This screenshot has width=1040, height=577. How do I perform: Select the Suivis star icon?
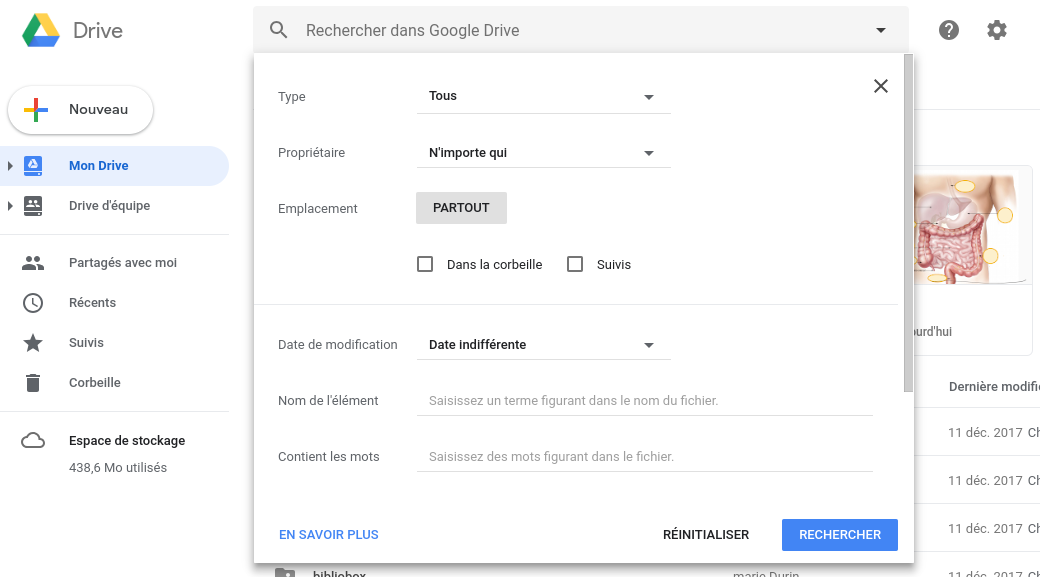pyautogui.click(x=33, y=342)
